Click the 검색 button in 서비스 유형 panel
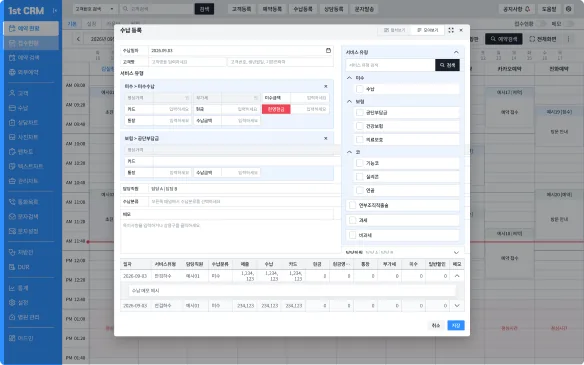 (x=447, y=65)
